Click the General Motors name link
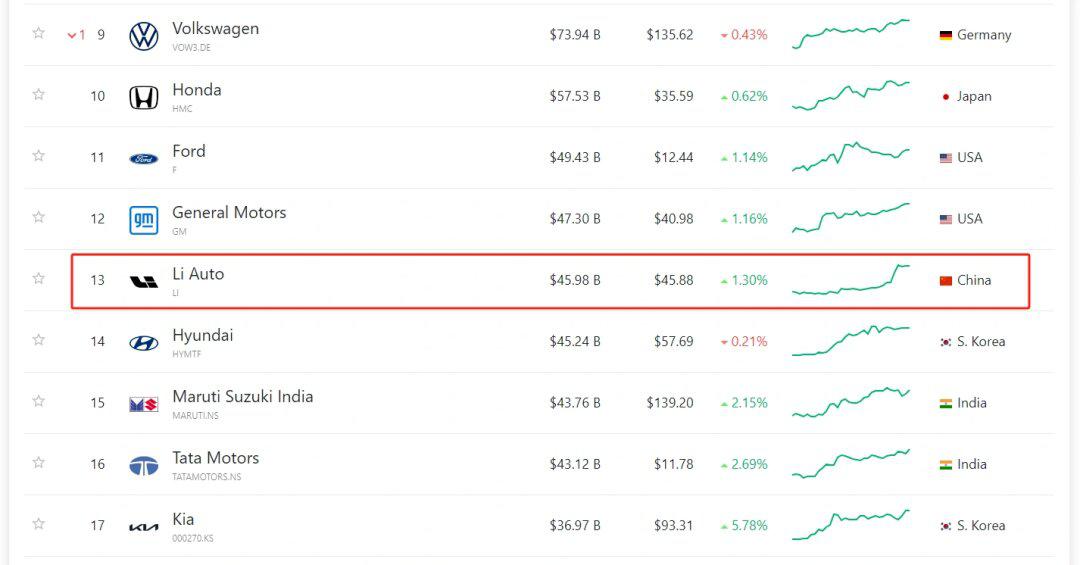 coord(229,213)
